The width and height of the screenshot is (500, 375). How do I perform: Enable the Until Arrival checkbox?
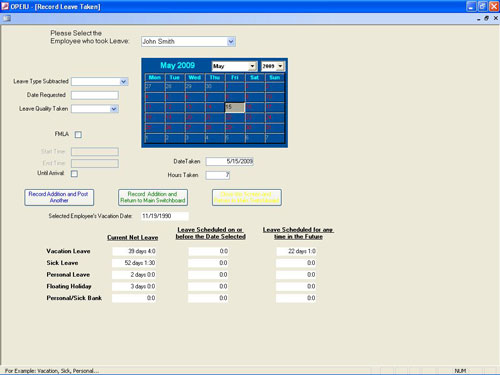(x=74, y=174)
